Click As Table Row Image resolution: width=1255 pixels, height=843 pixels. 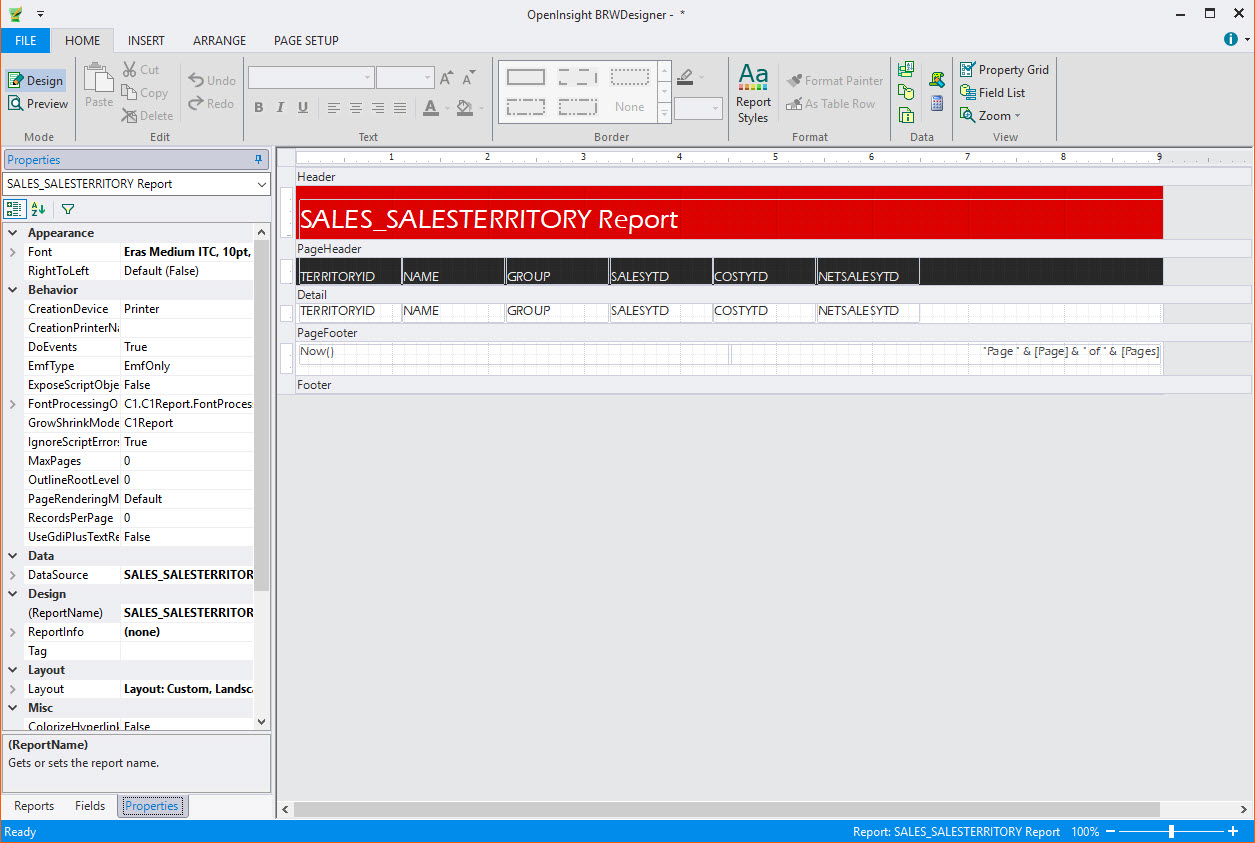[830, 104]
